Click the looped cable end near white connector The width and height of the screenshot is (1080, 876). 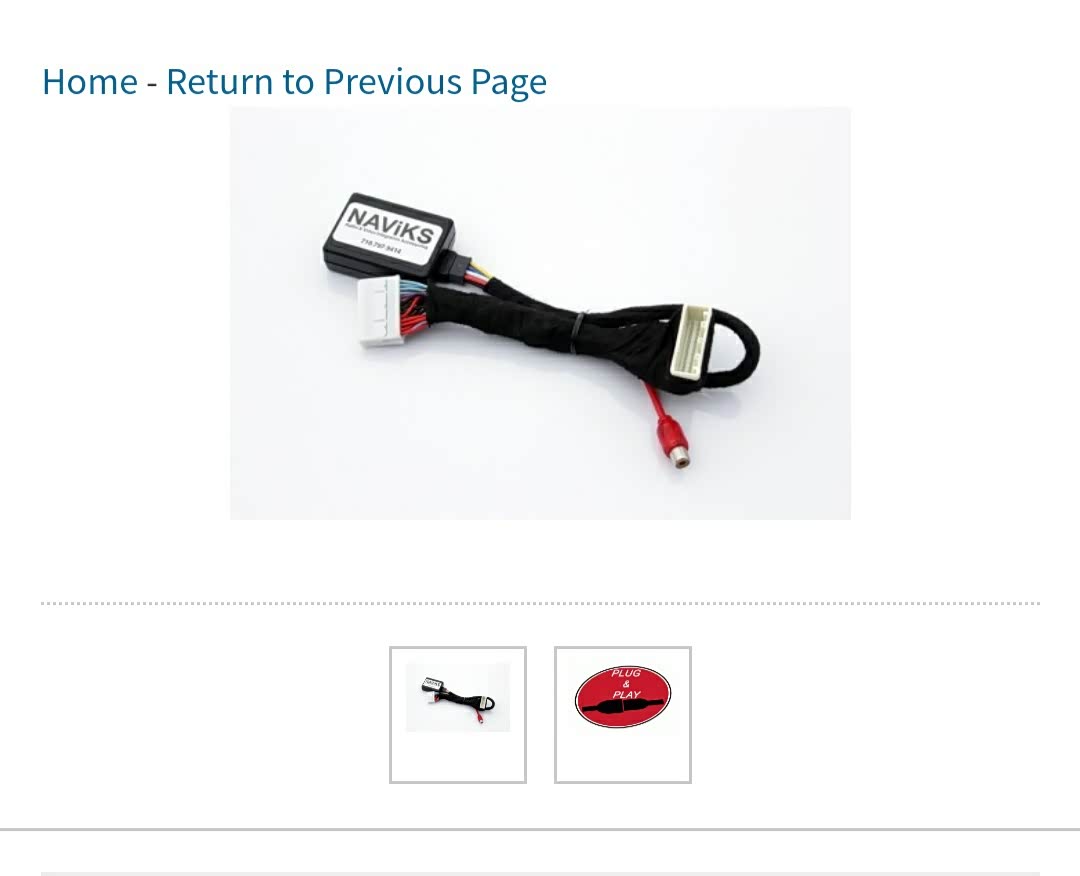click(737, 350)
